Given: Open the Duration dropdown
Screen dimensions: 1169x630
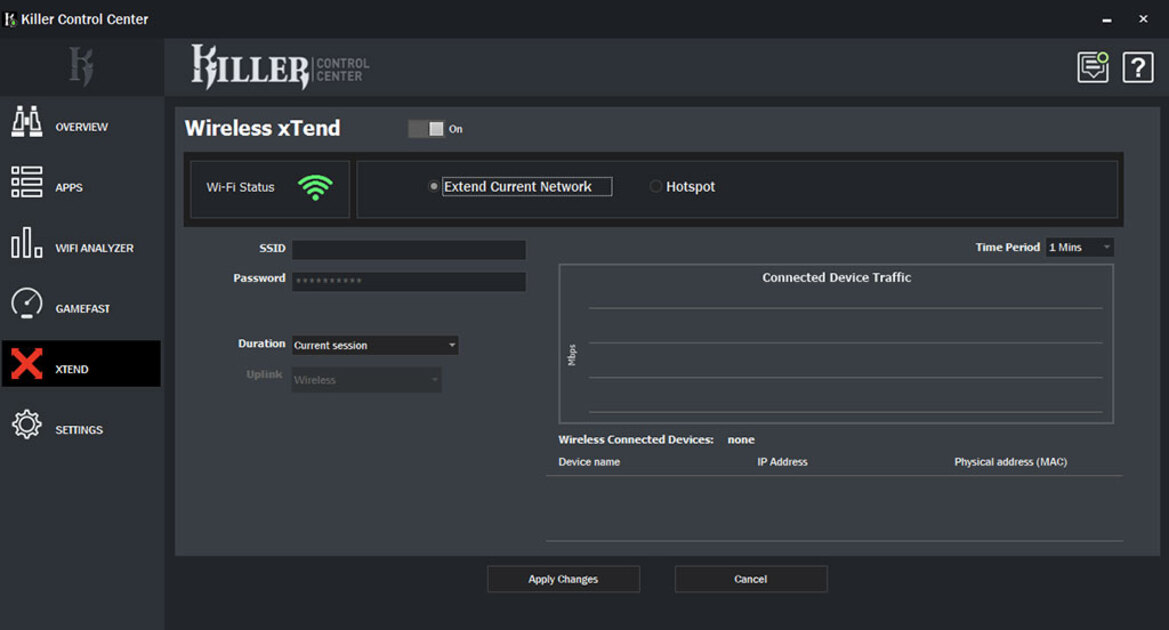Looking at the screenshot, I should click(x=375, y=345).
